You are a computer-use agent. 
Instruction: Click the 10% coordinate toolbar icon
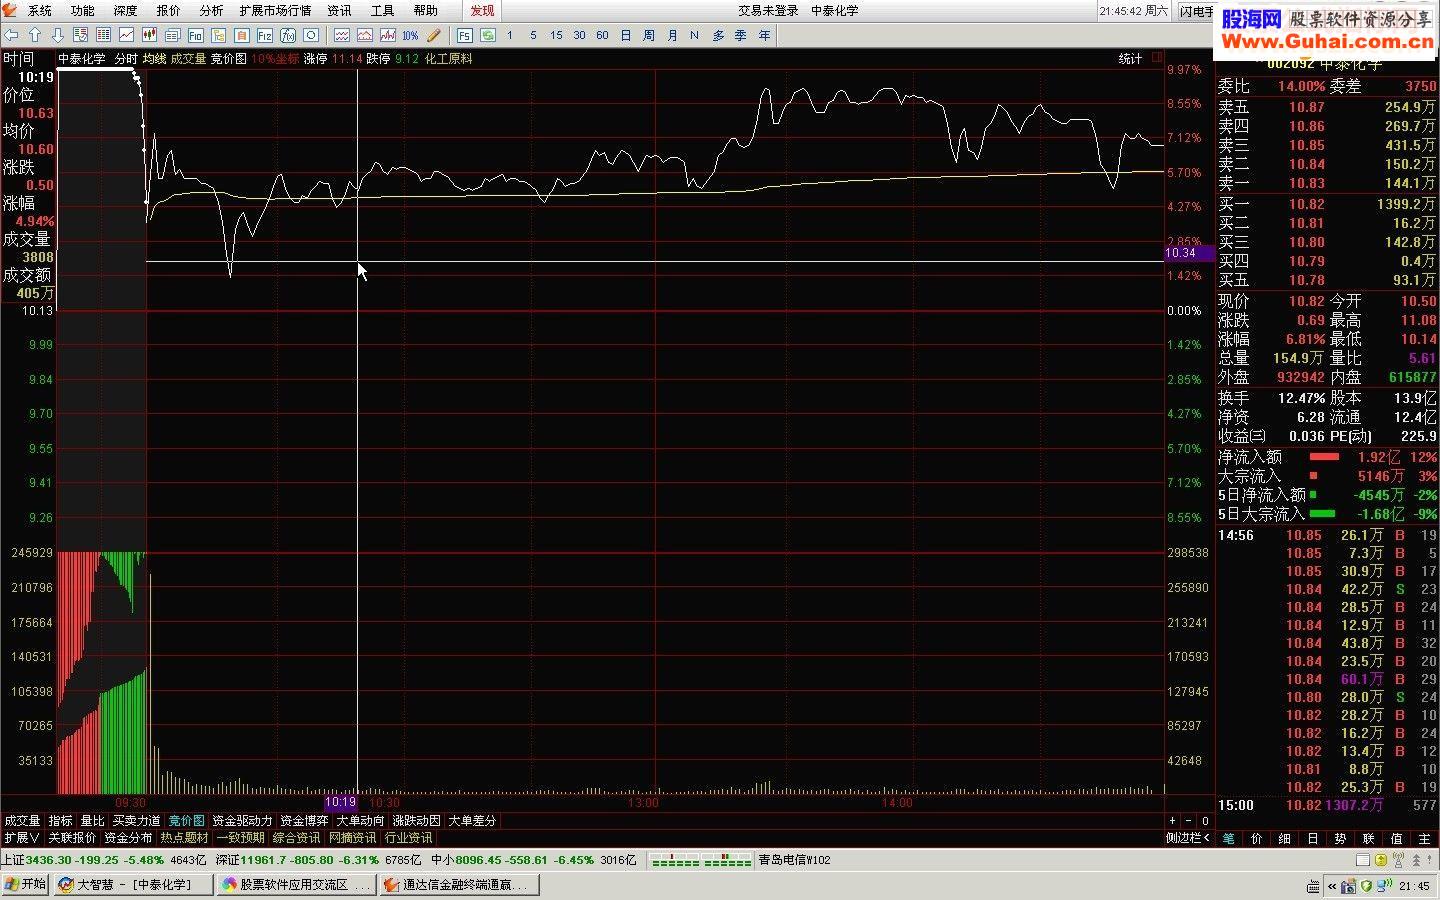(x=410, y=35)
